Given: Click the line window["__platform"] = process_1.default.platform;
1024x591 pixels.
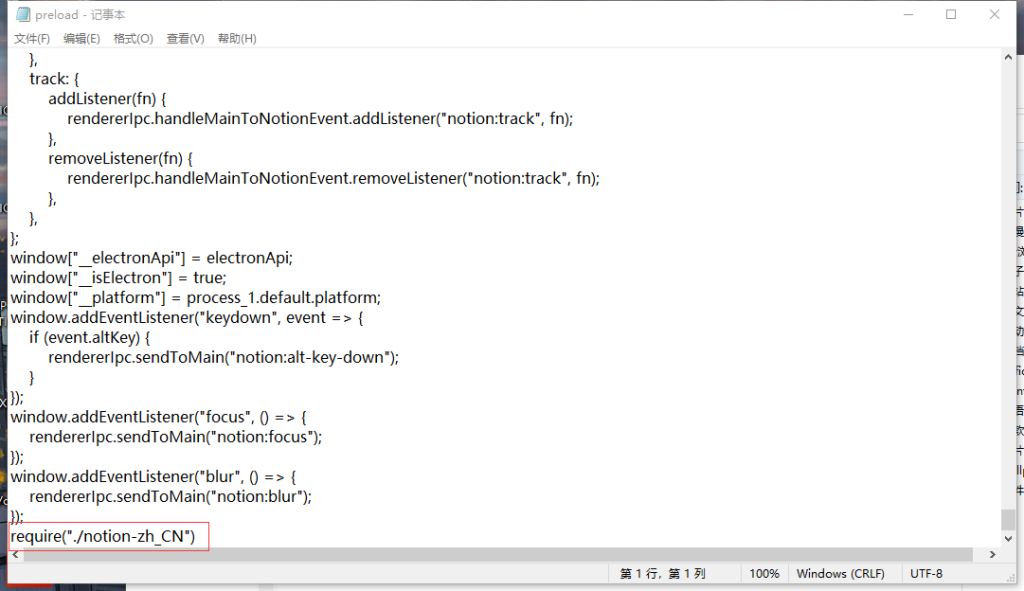Looking at the screenshot, I should click(x=195, y=298).
